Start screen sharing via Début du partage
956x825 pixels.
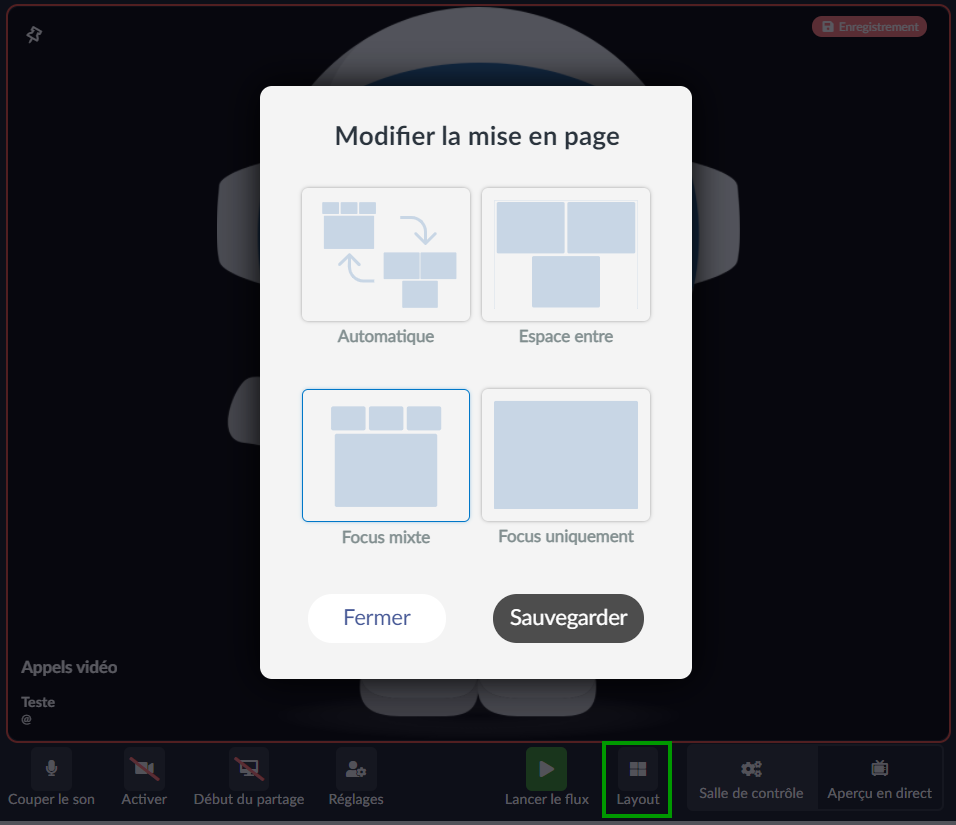pos(249,768)
